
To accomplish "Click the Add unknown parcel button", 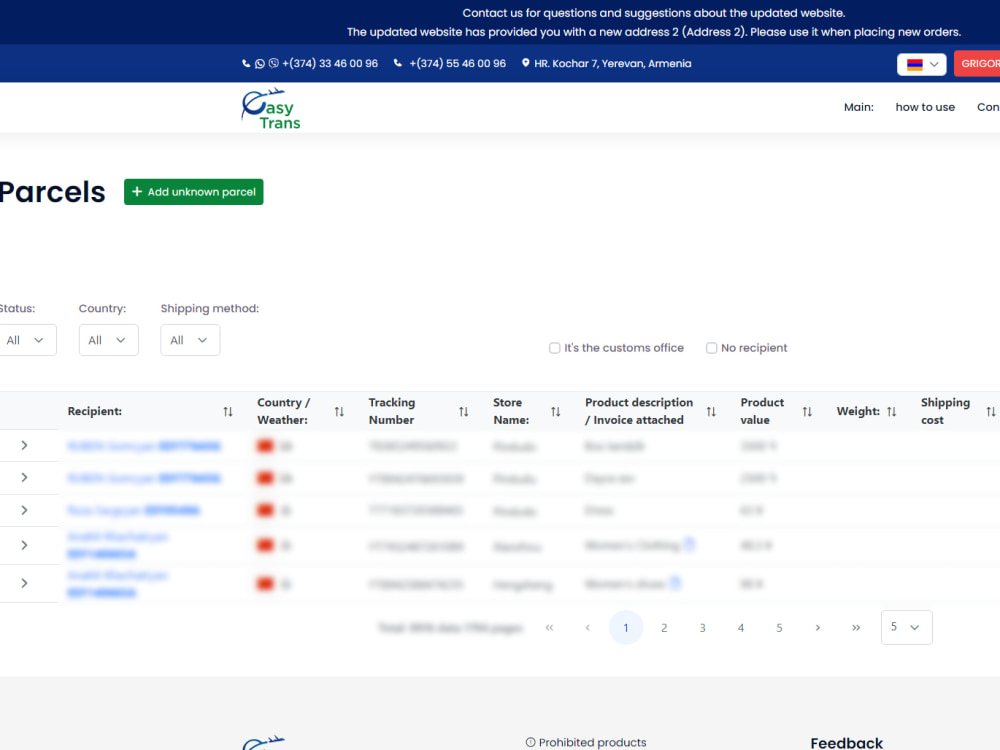I will (193, 192).
